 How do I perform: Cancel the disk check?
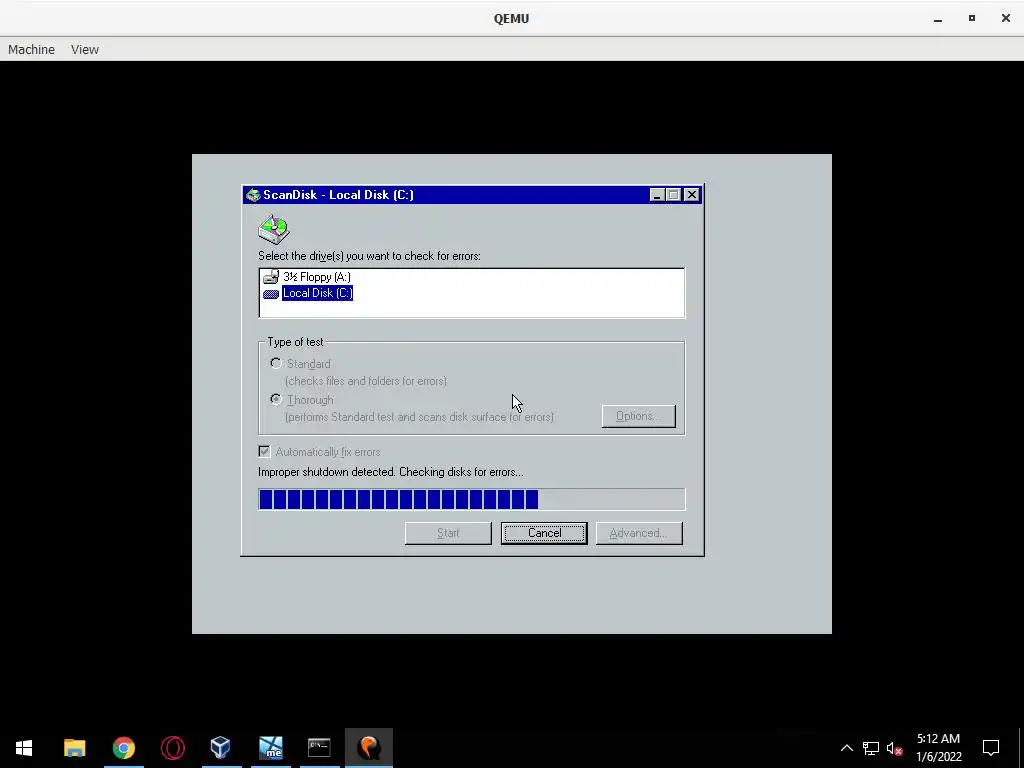pyautogui.click(x=544, y=533)
